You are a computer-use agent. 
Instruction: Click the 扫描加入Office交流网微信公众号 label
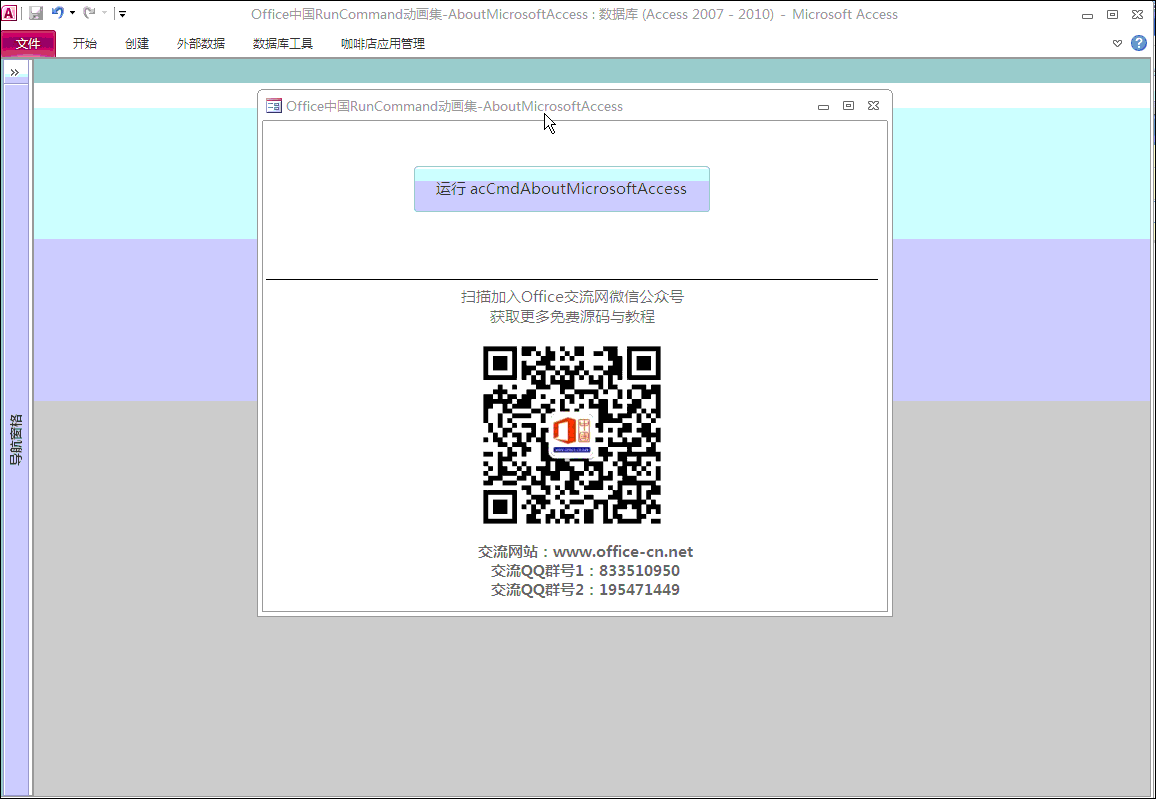pyautogui.click(x=572, y=297)
